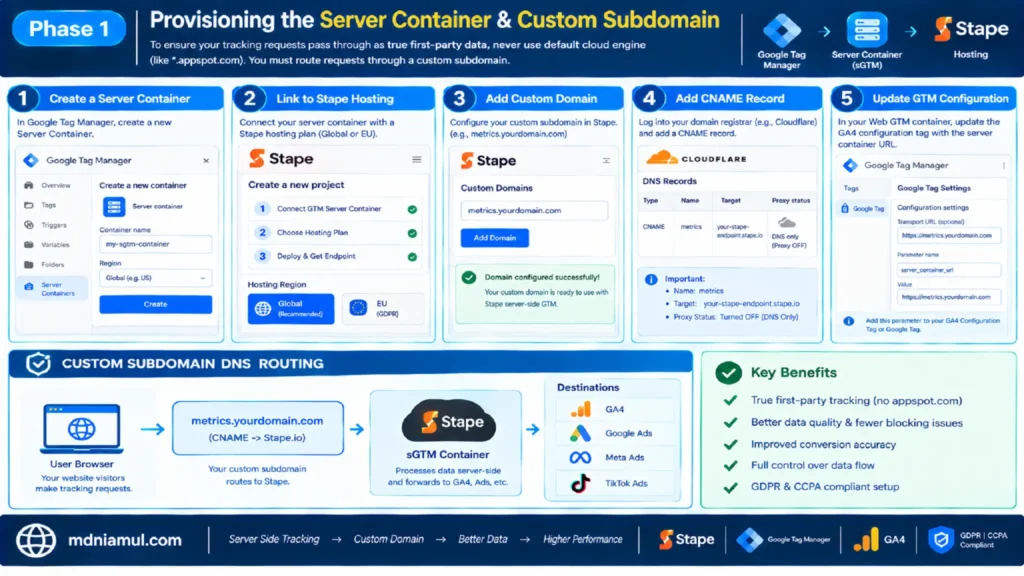Click the Add Domain button
Screen dimensions: 1024x576
(x=494, y=238)
